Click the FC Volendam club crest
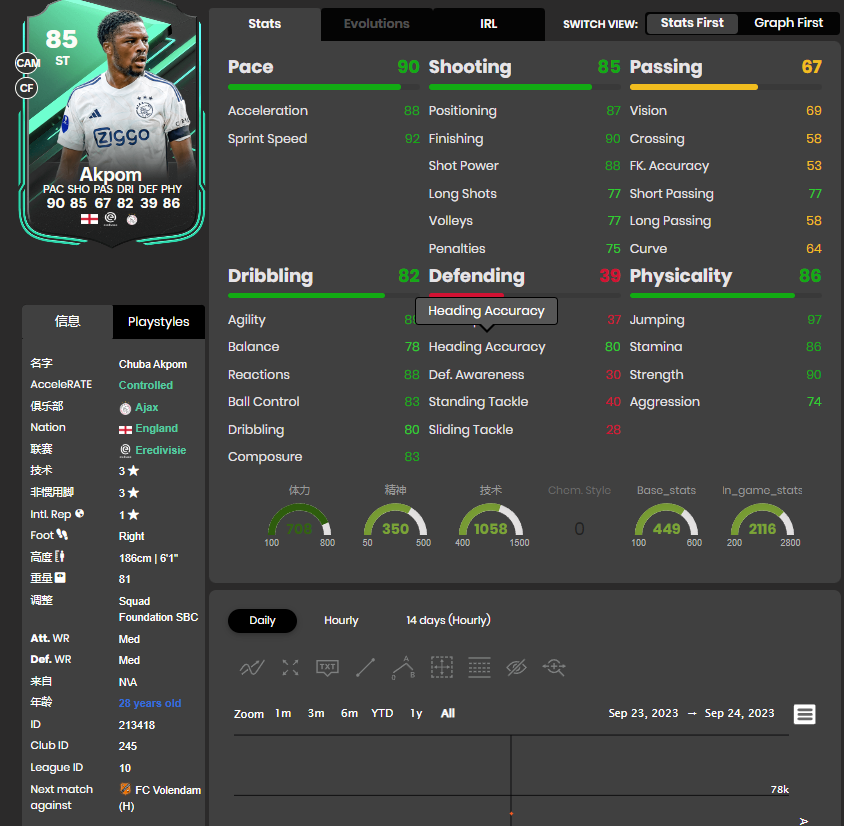 click(125, 789)
